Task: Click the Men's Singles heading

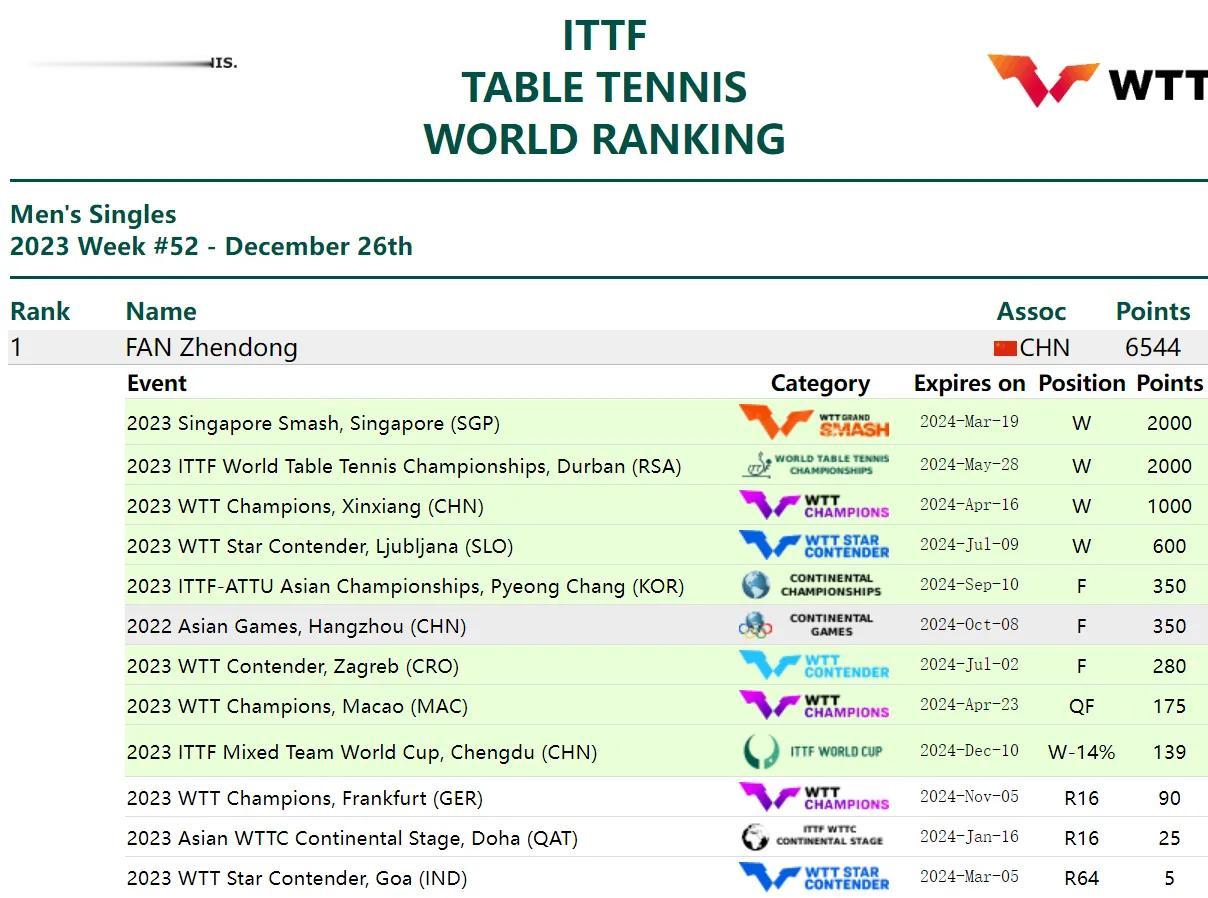Action: pos(93,214)
